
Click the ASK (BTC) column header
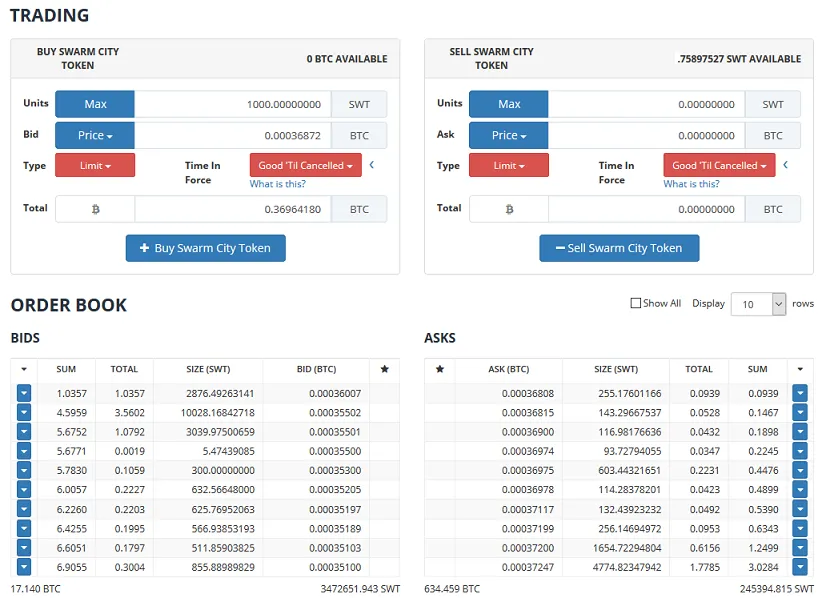(x=508, y=369)
